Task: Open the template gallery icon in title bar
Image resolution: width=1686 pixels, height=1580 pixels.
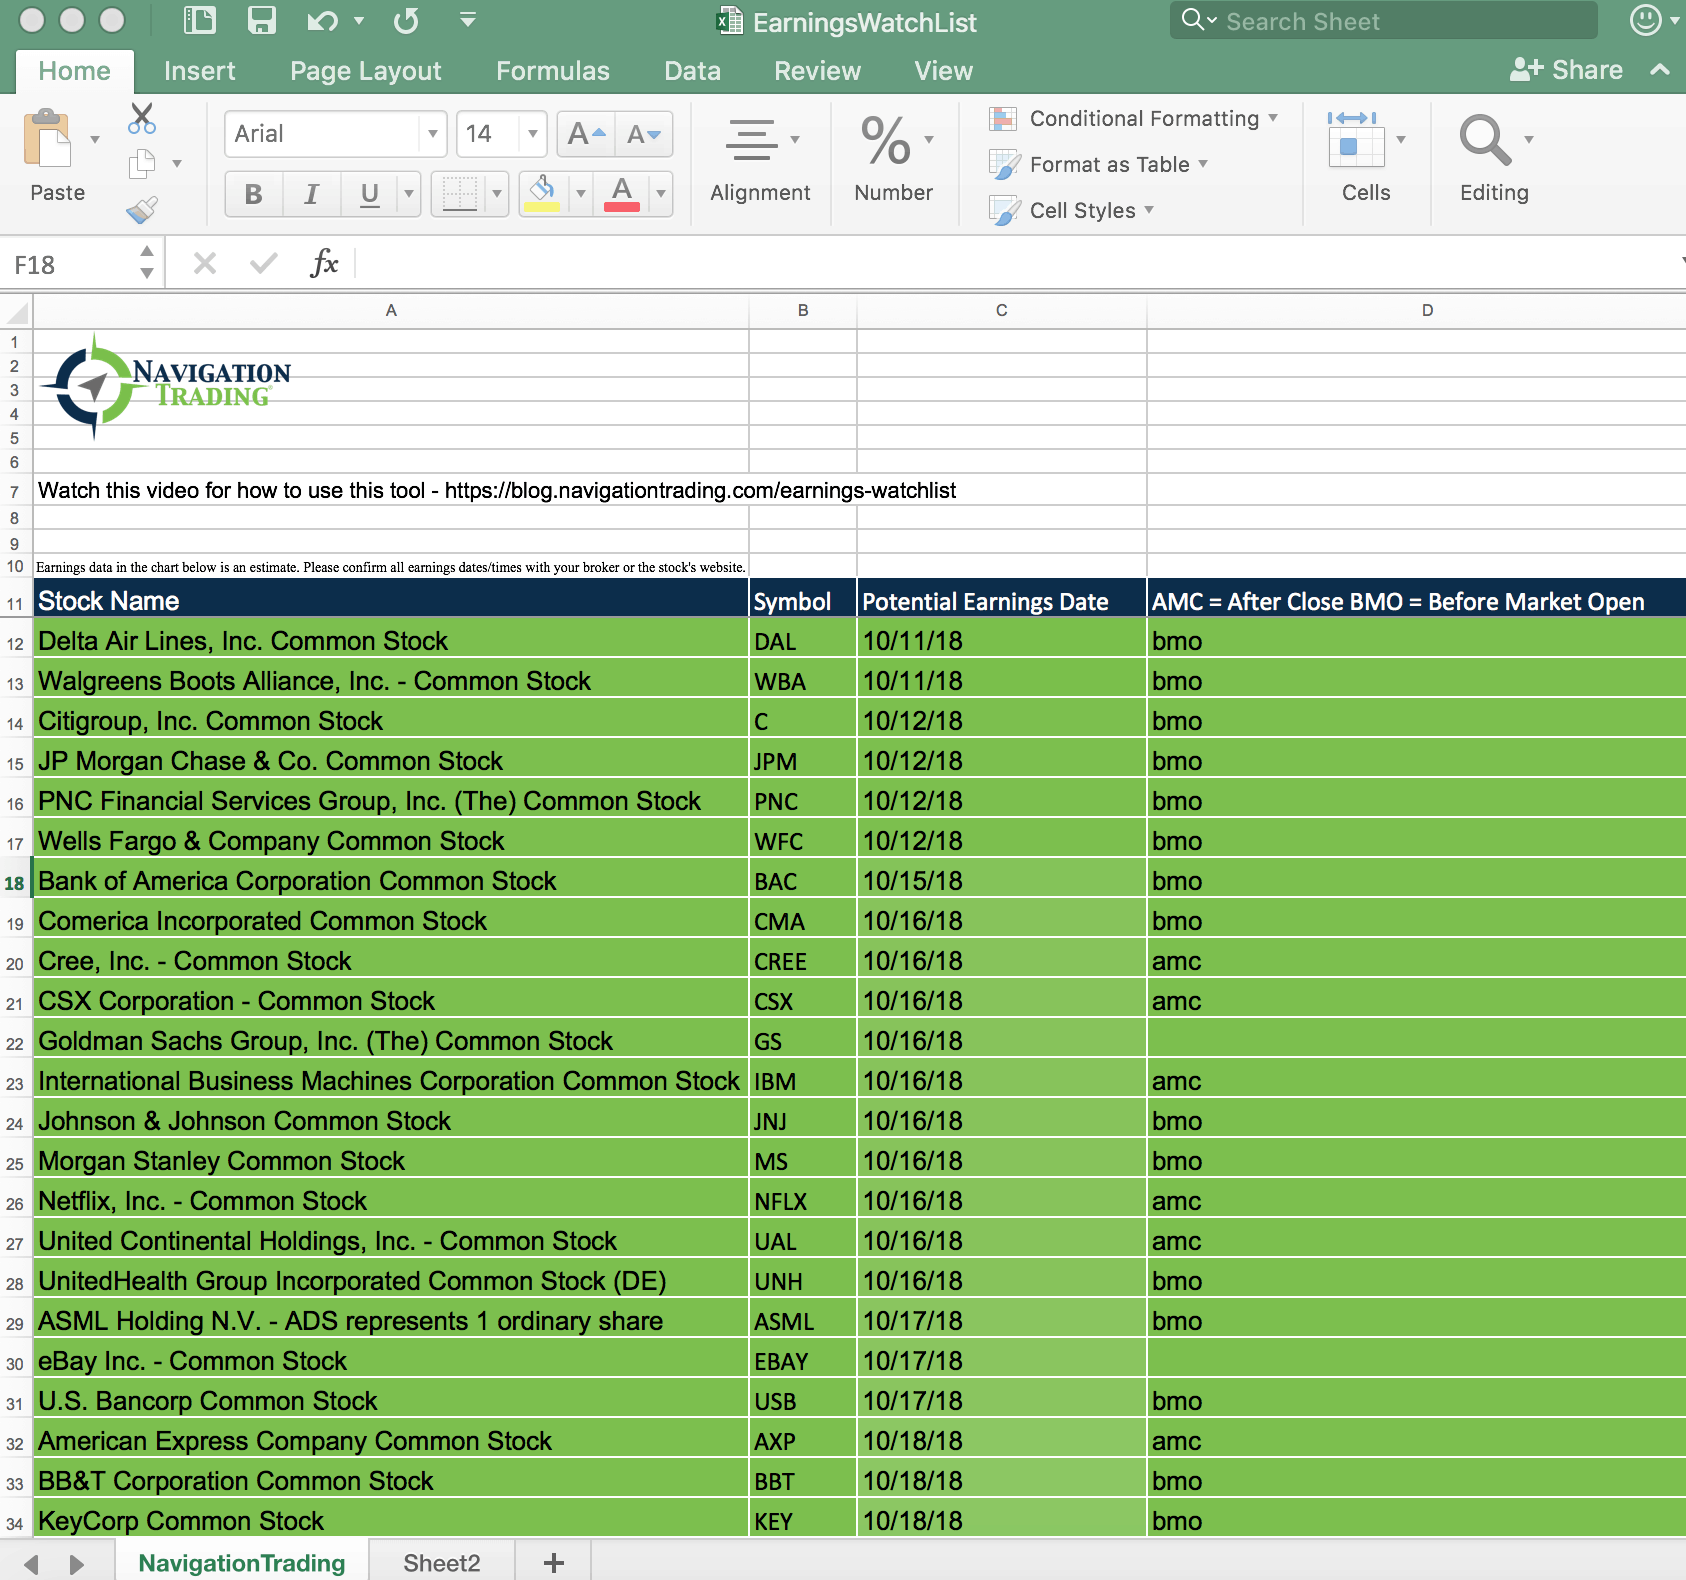Action: pyautogui.click(x=200, y=21)
